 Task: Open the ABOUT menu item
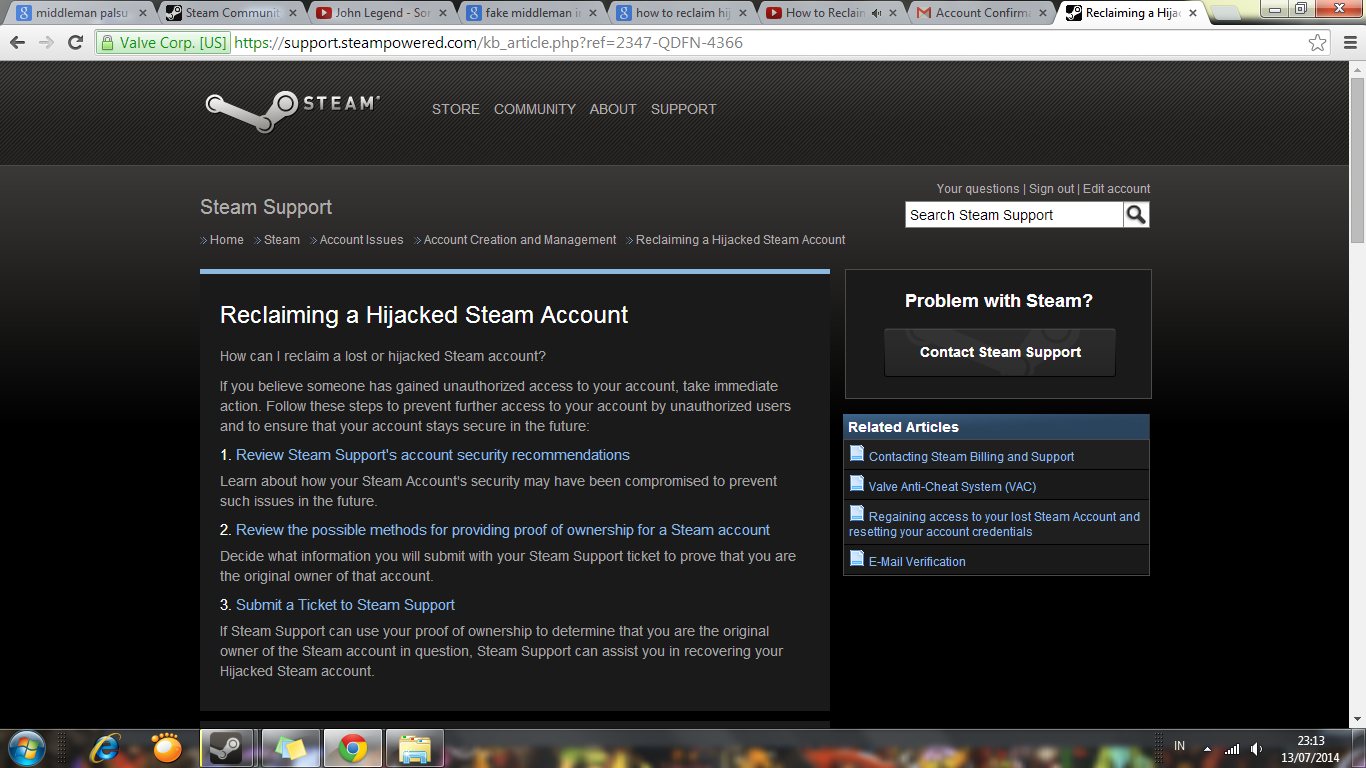coord(613,109)
